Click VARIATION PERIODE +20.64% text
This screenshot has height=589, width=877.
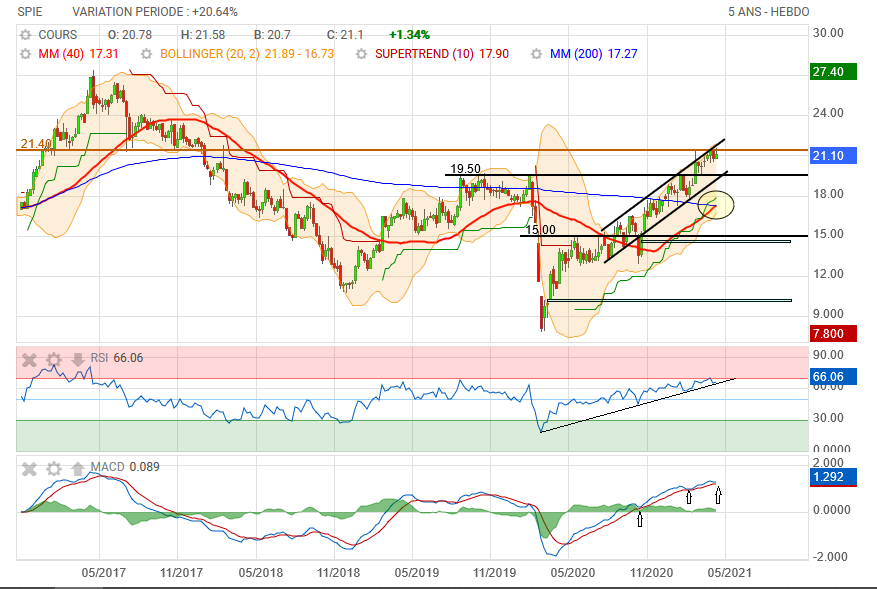[x=155, y=12]
